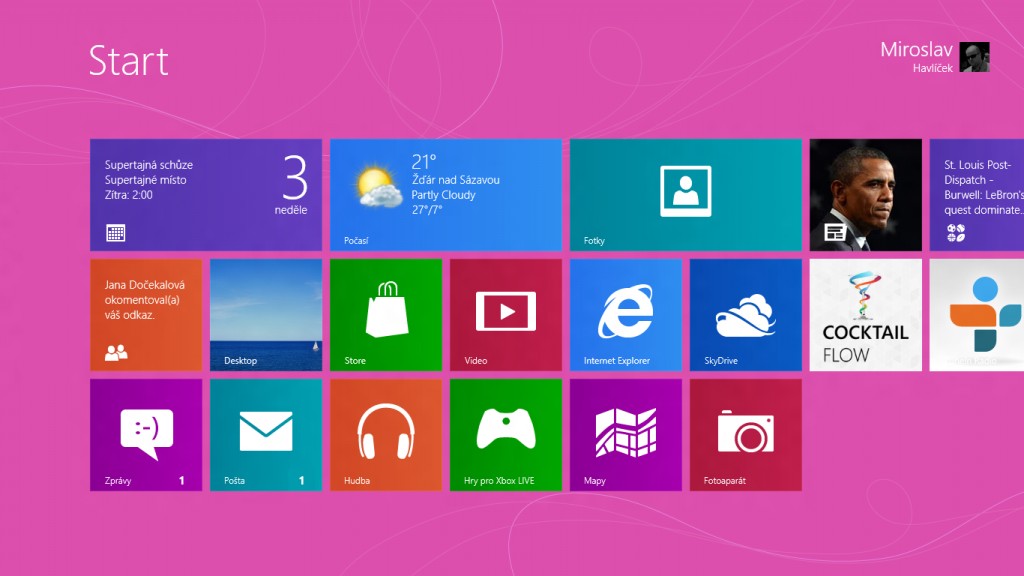Open the Počasí weather tile
Image resolution: width=1024 pixels, height=576 pixels.
[x=445, y=195]
